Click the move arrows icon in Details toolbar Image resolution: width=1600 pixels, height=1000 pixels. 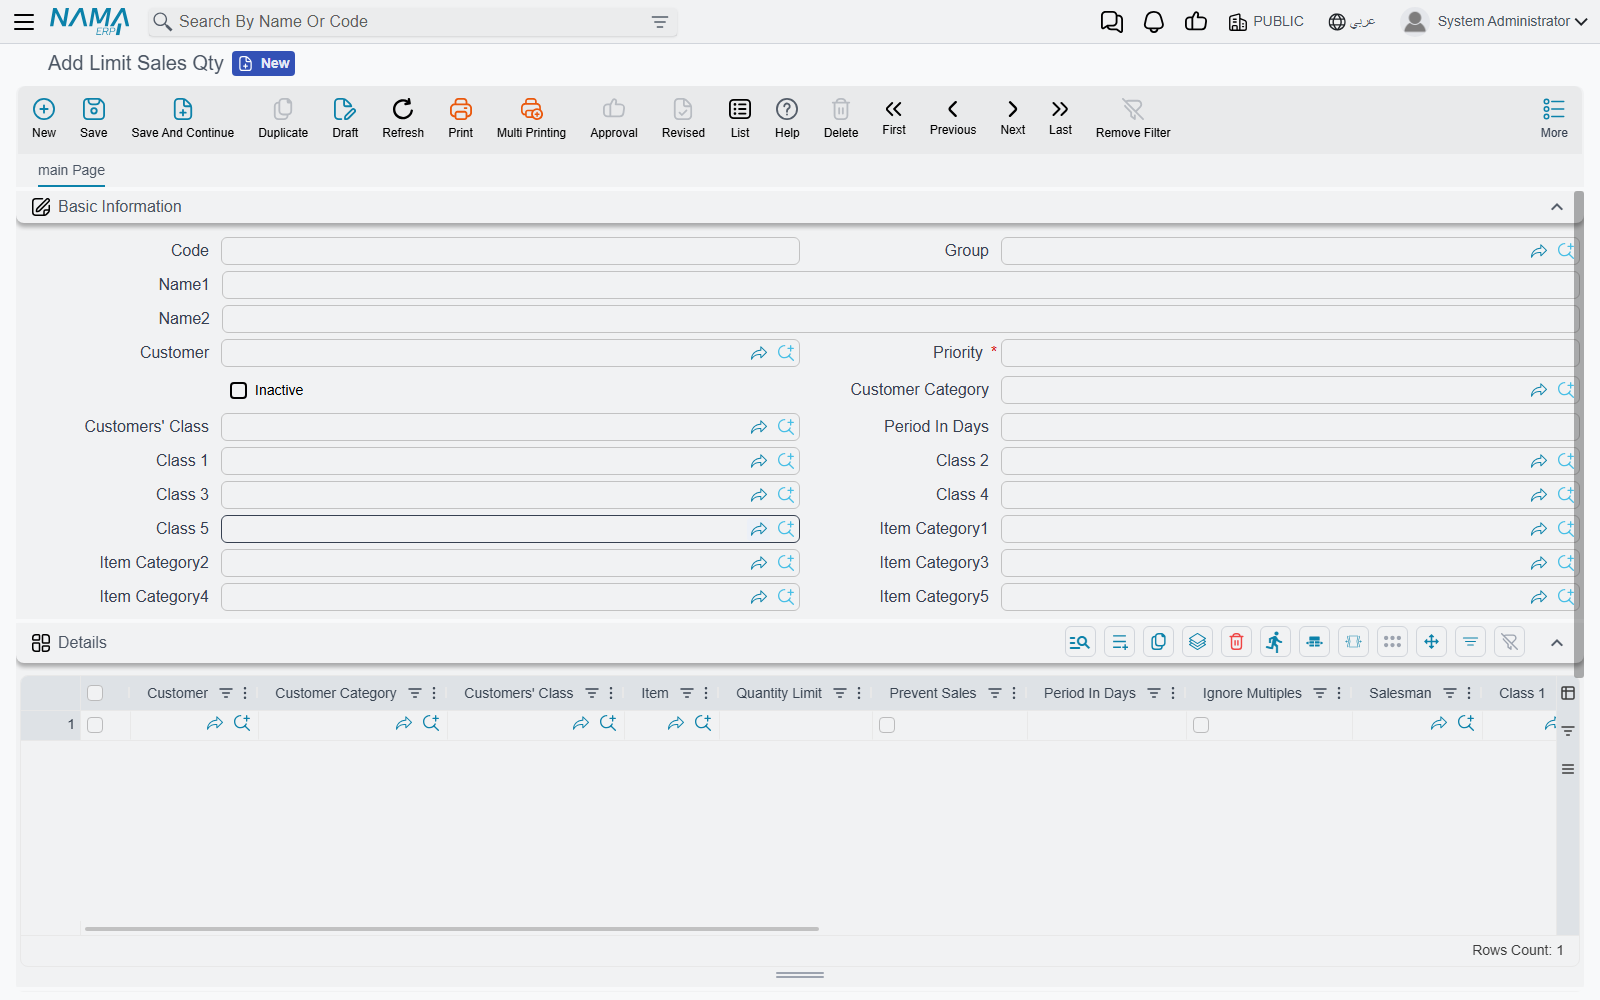[x=1431, y=642]
